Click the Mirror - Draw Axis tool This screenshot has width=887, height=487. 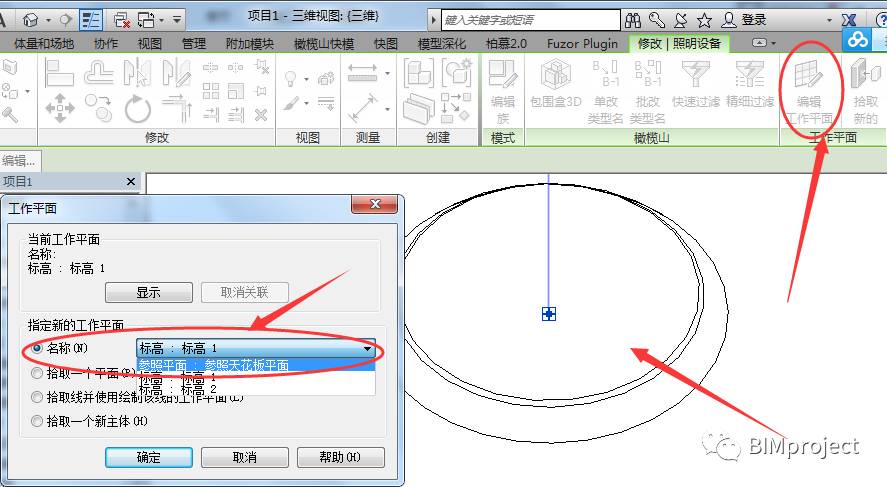coord(176,73)
